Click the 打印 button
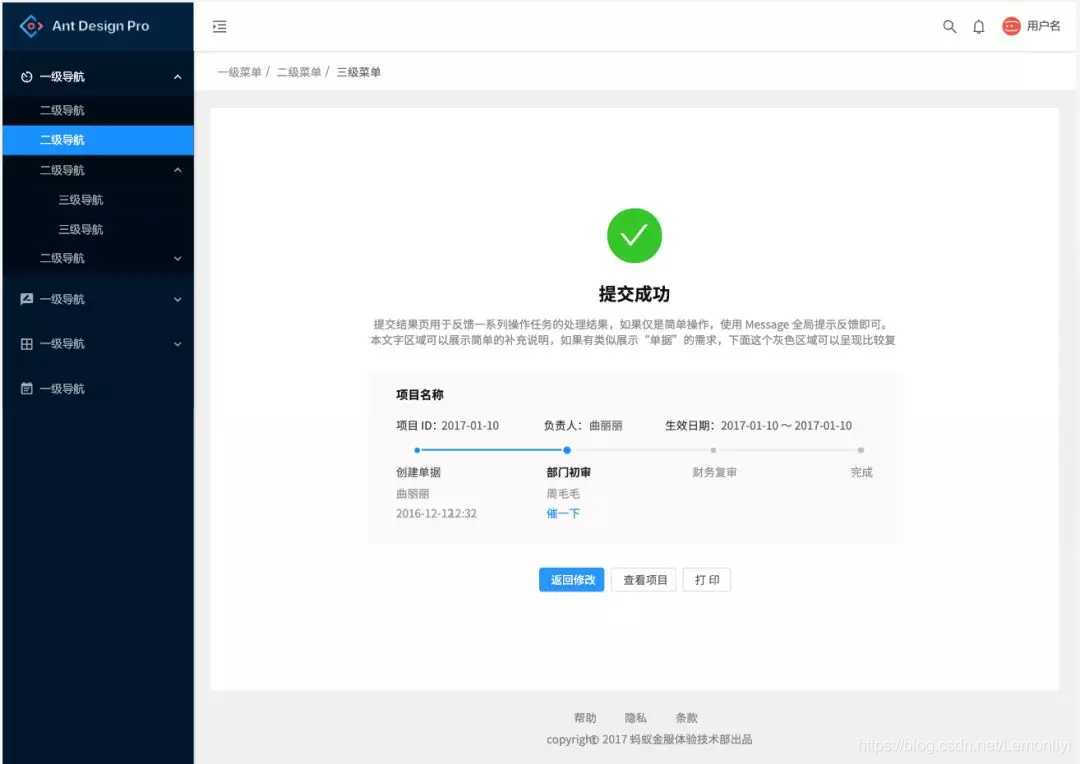 [707, 579]
